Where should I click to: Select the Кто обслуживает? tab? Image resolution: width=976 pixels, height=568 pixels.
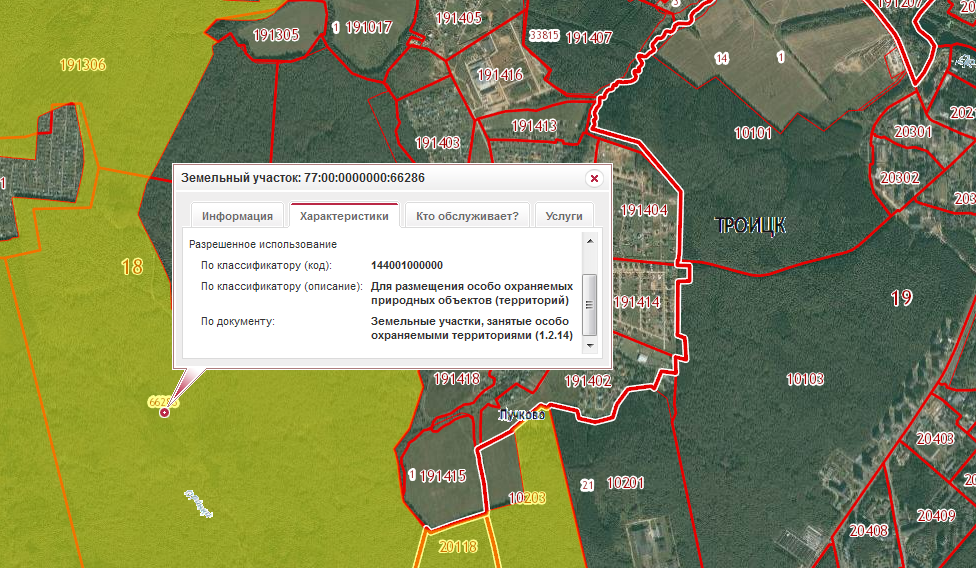467,216
